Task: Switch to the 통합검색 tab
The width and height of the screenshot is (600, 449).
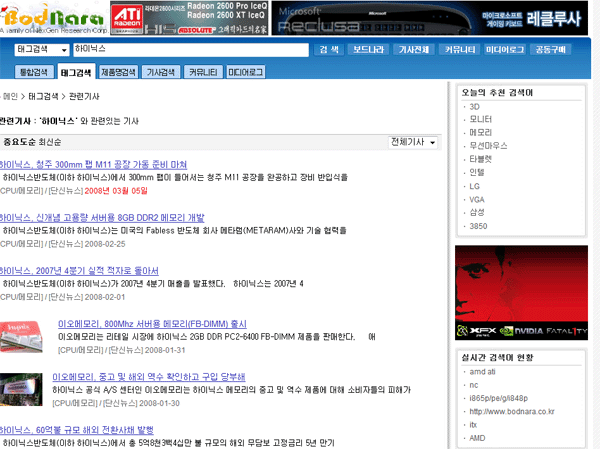Action: point(33,73)
